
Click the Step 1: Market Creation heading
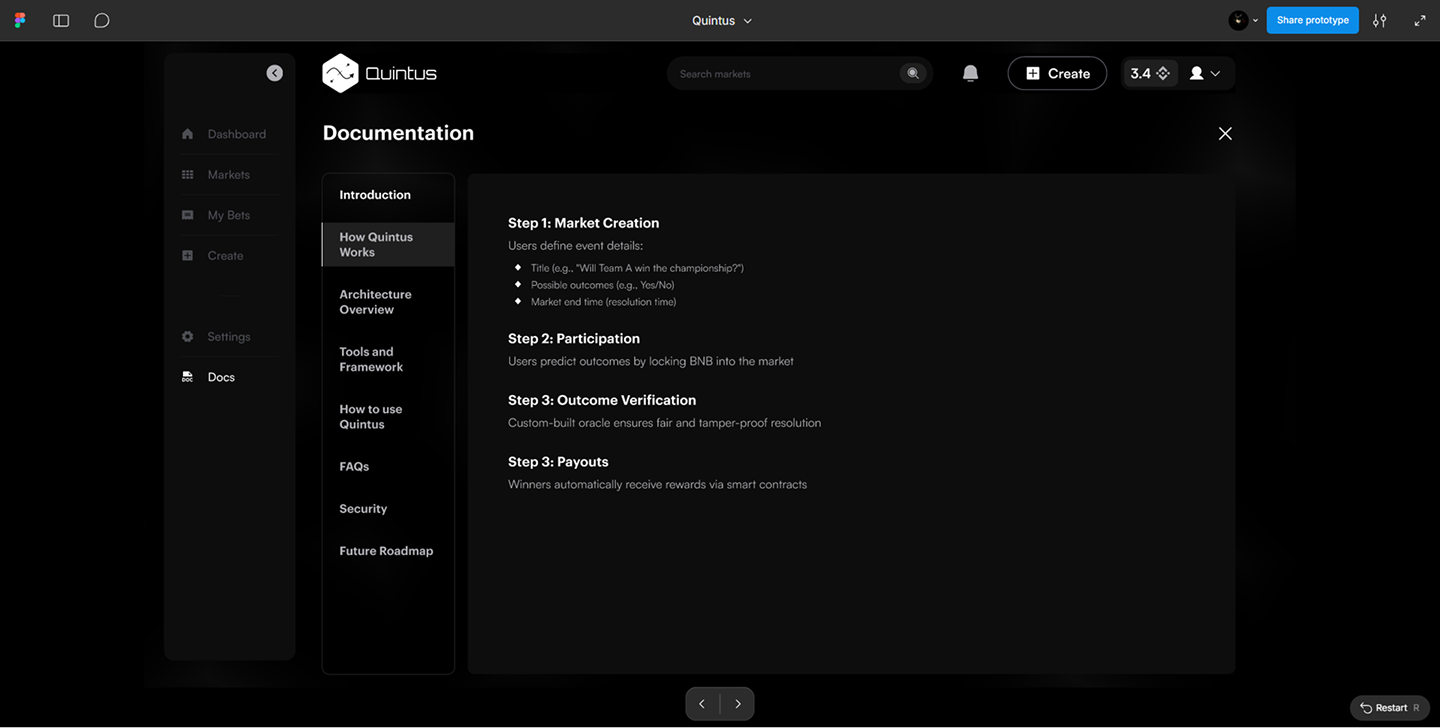583,223
